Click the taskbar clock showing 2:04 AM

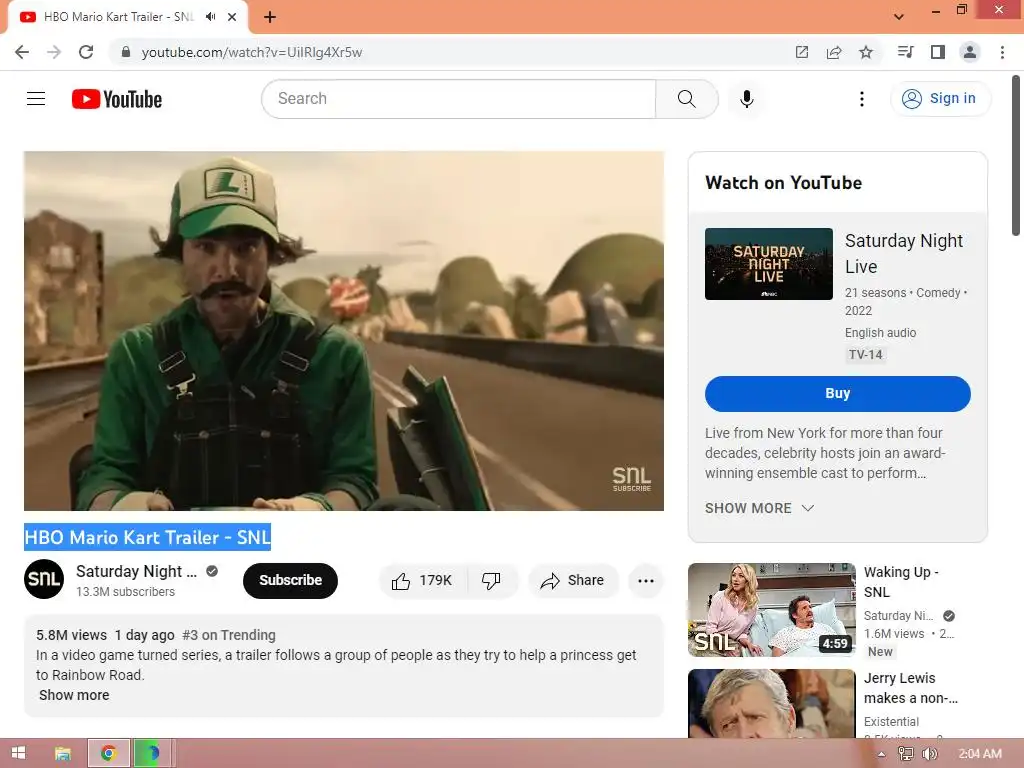click(980, 754)
